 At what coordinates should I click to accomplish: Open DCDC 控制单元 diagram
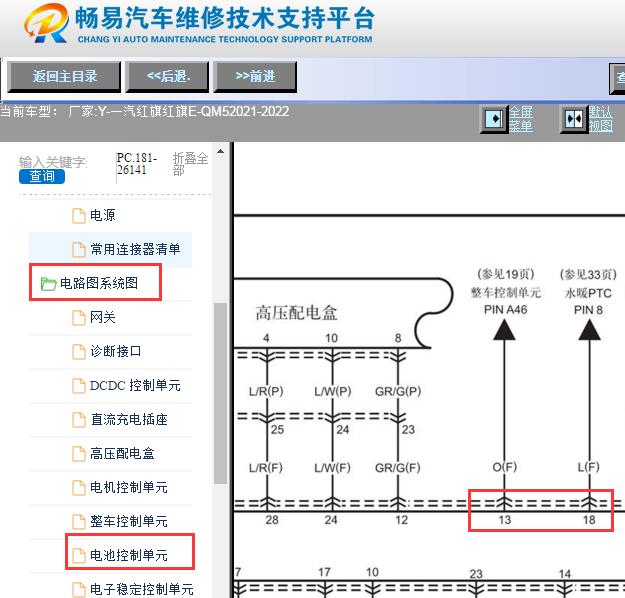click(x=135, y=386)
